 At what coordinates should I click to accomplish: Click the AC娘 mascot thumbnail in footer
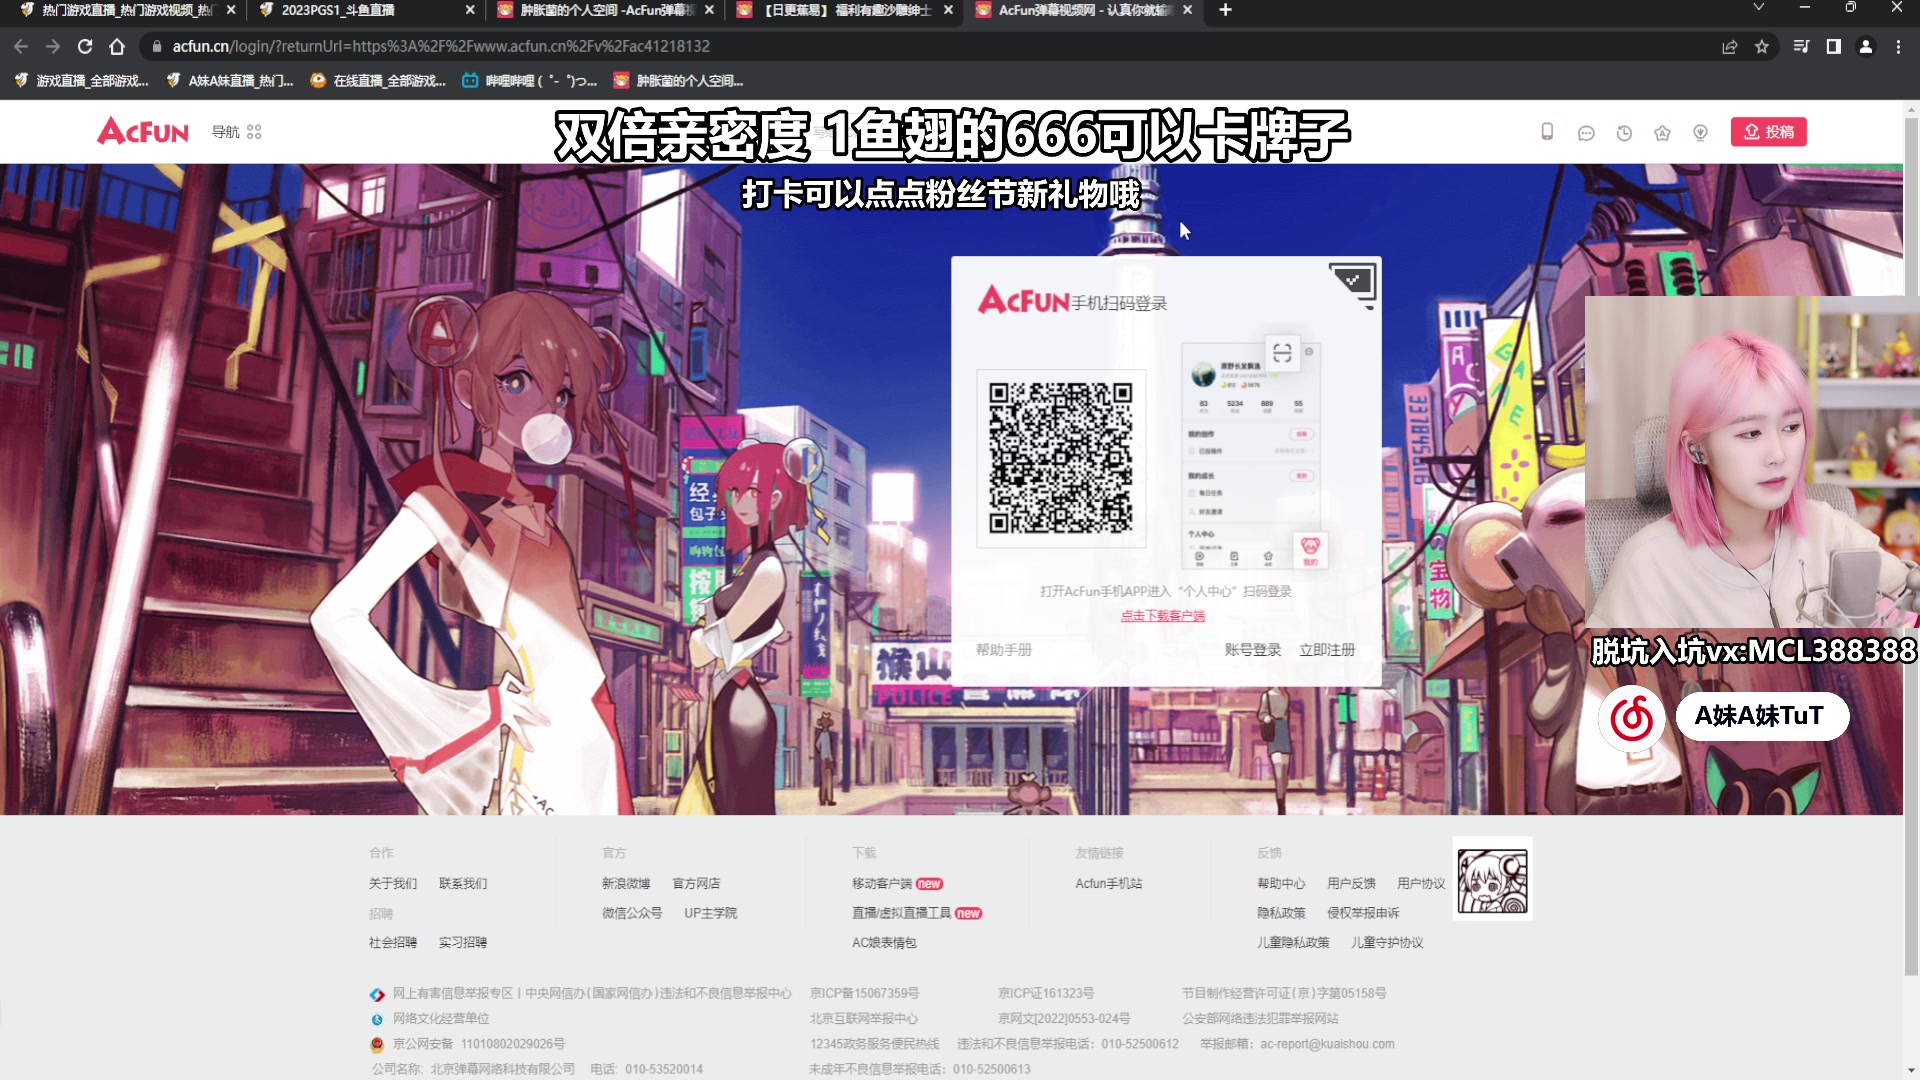(x=1492, y=879)
